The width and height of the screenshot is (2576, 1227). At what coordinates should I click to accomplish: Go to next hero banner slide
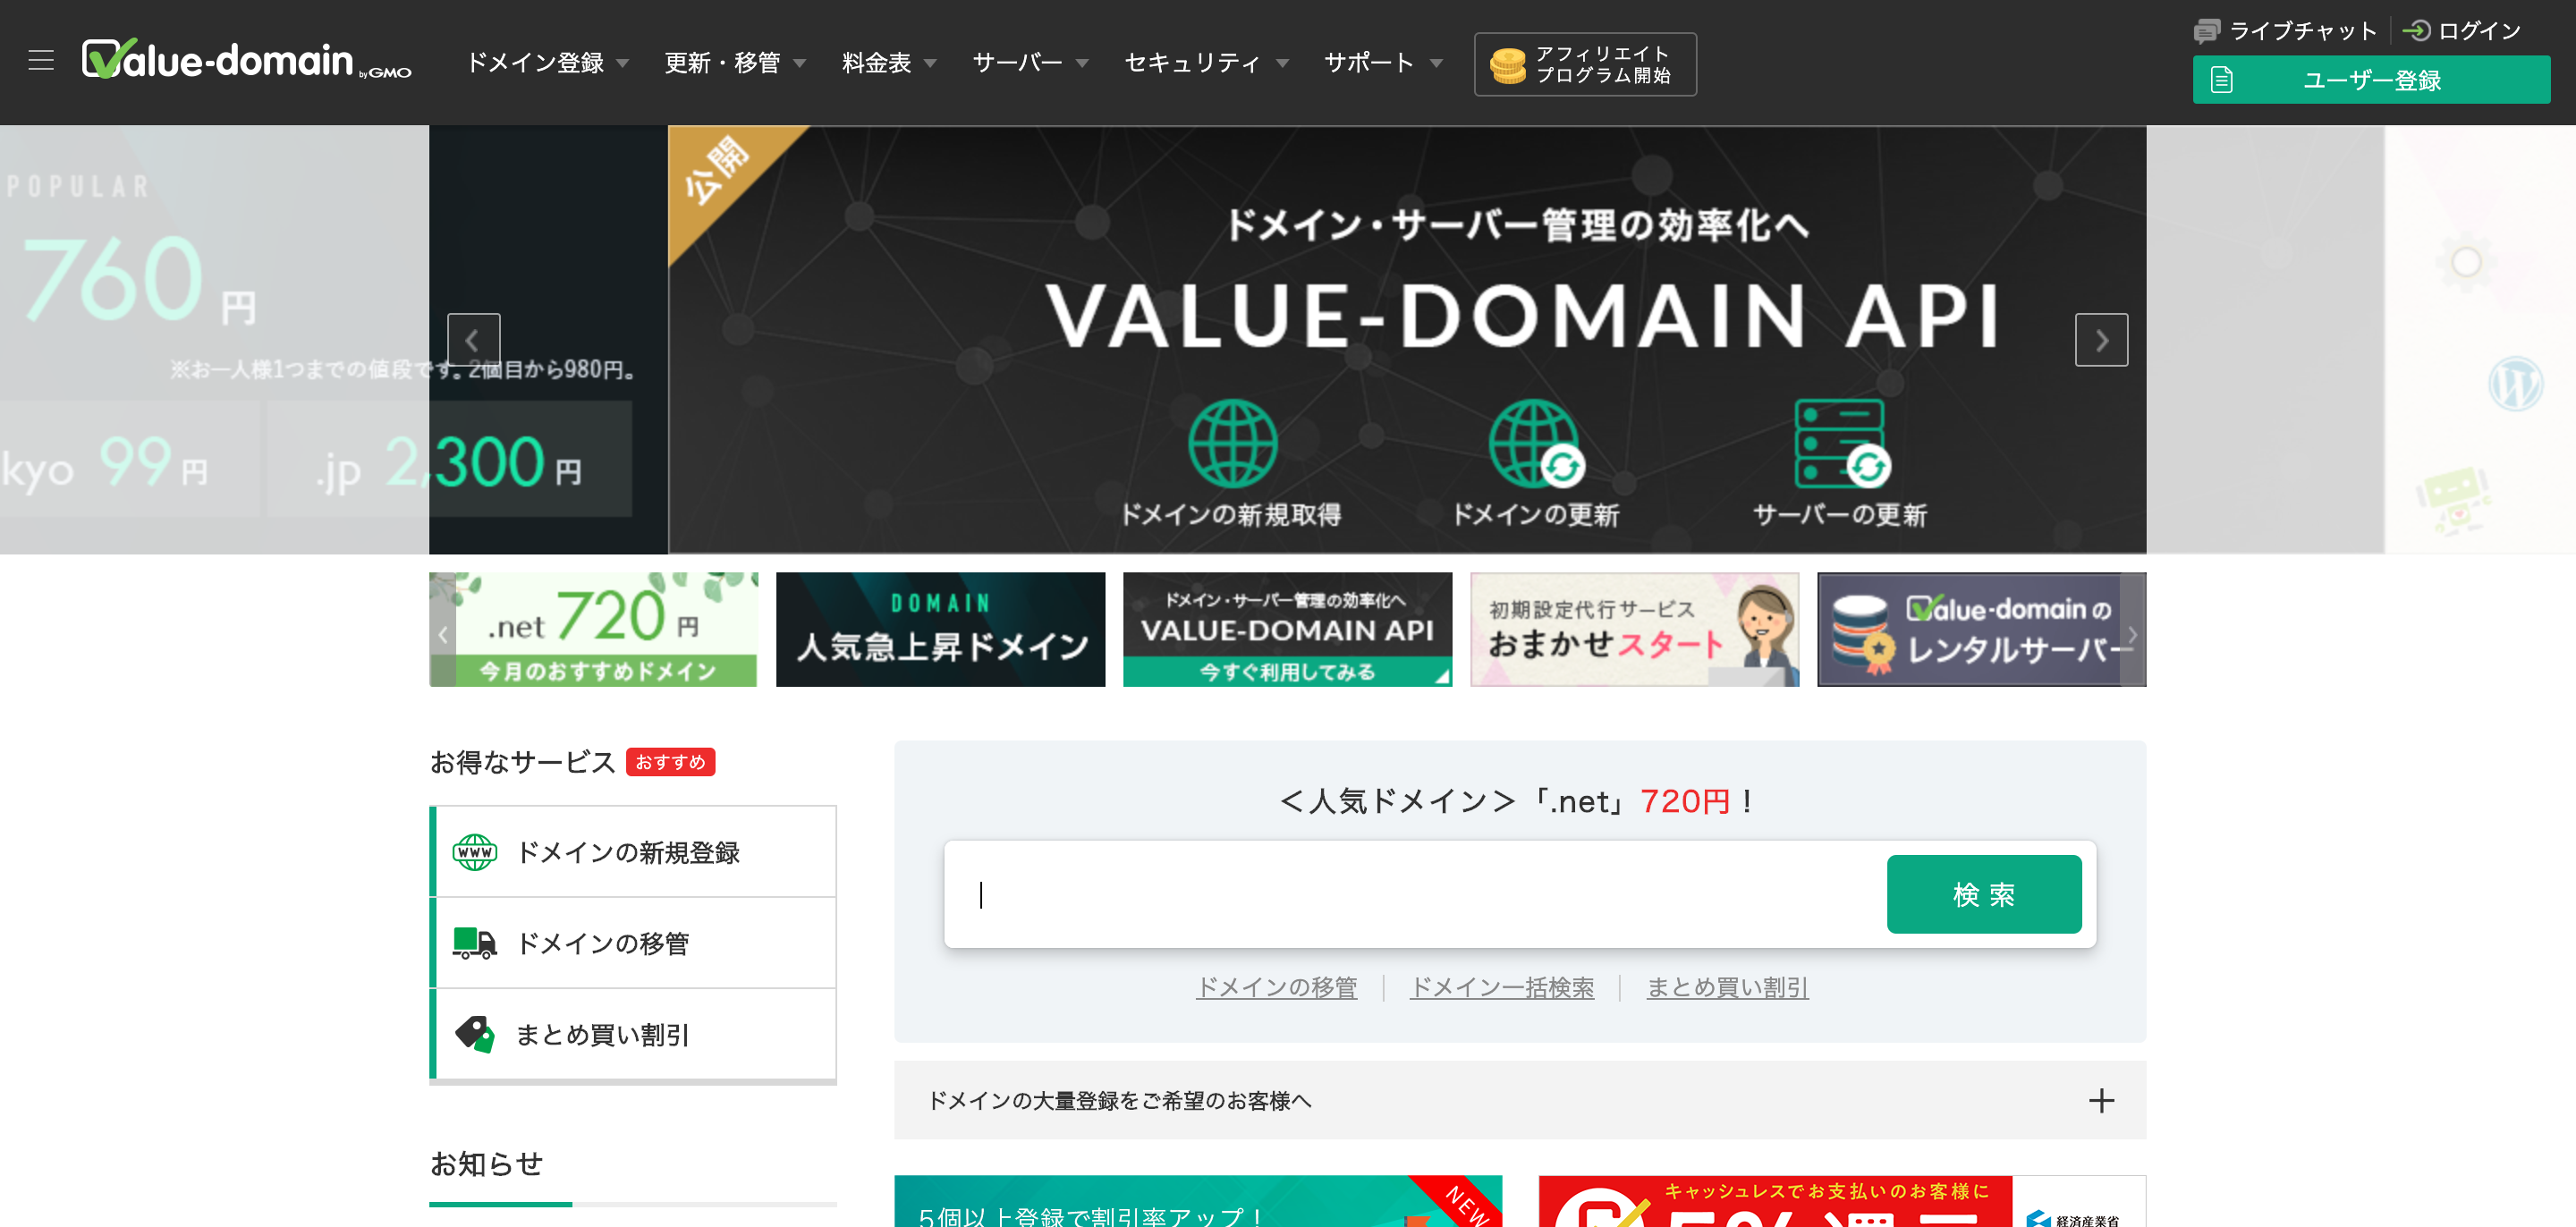point(2101,340)
